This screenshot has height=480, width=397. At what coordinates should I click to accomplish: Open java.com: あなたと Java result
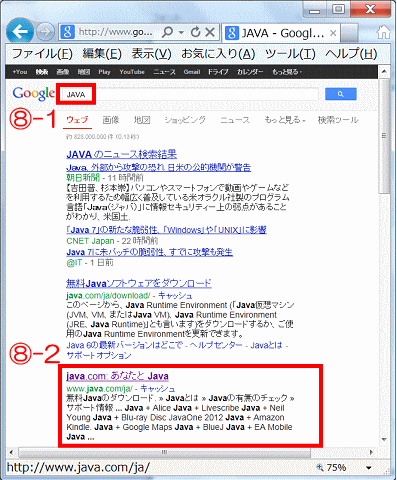[x=117, y=376]
